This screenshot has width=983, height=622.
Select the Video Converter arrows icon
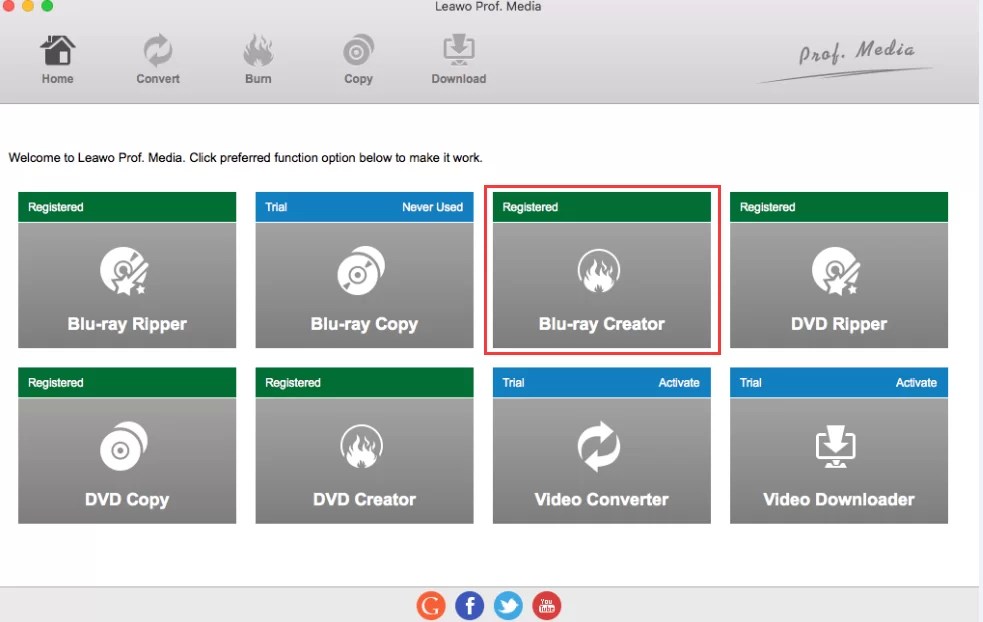pos(601,443)
